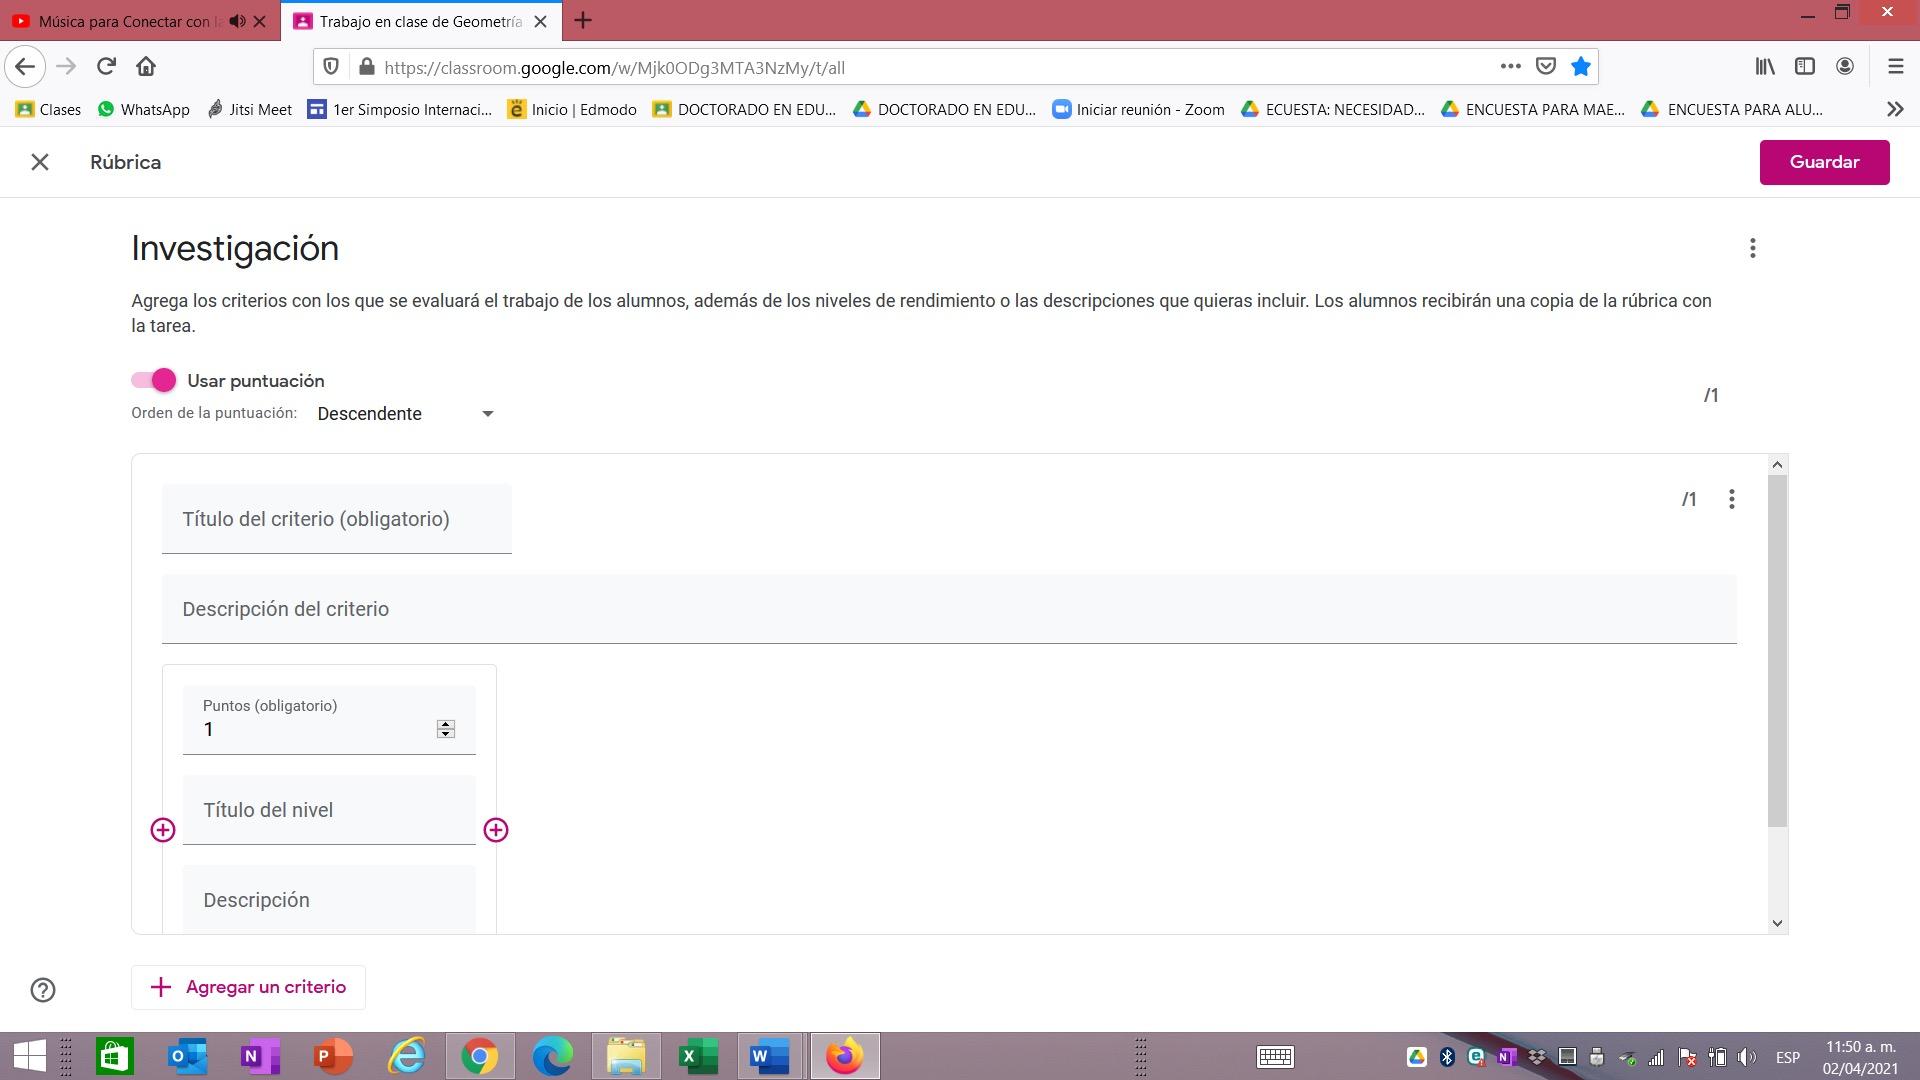Click the Guardar button
This screenshot has height=1080, width=1920.
click(1824, 162)
